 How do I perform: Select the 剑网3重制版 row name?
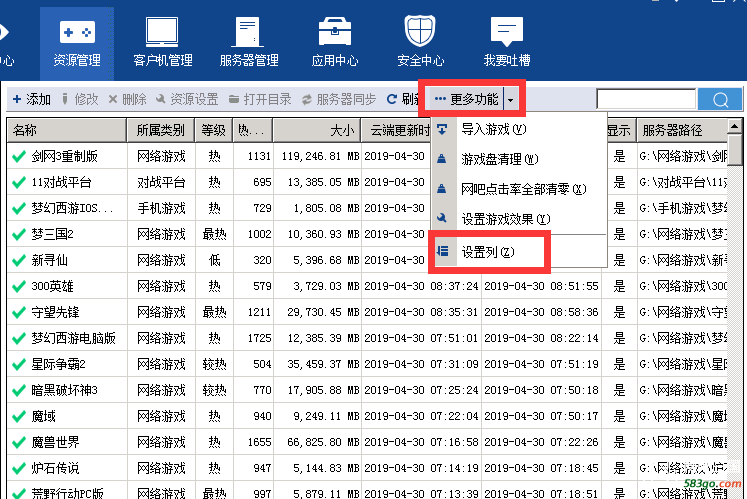[64, 156]
